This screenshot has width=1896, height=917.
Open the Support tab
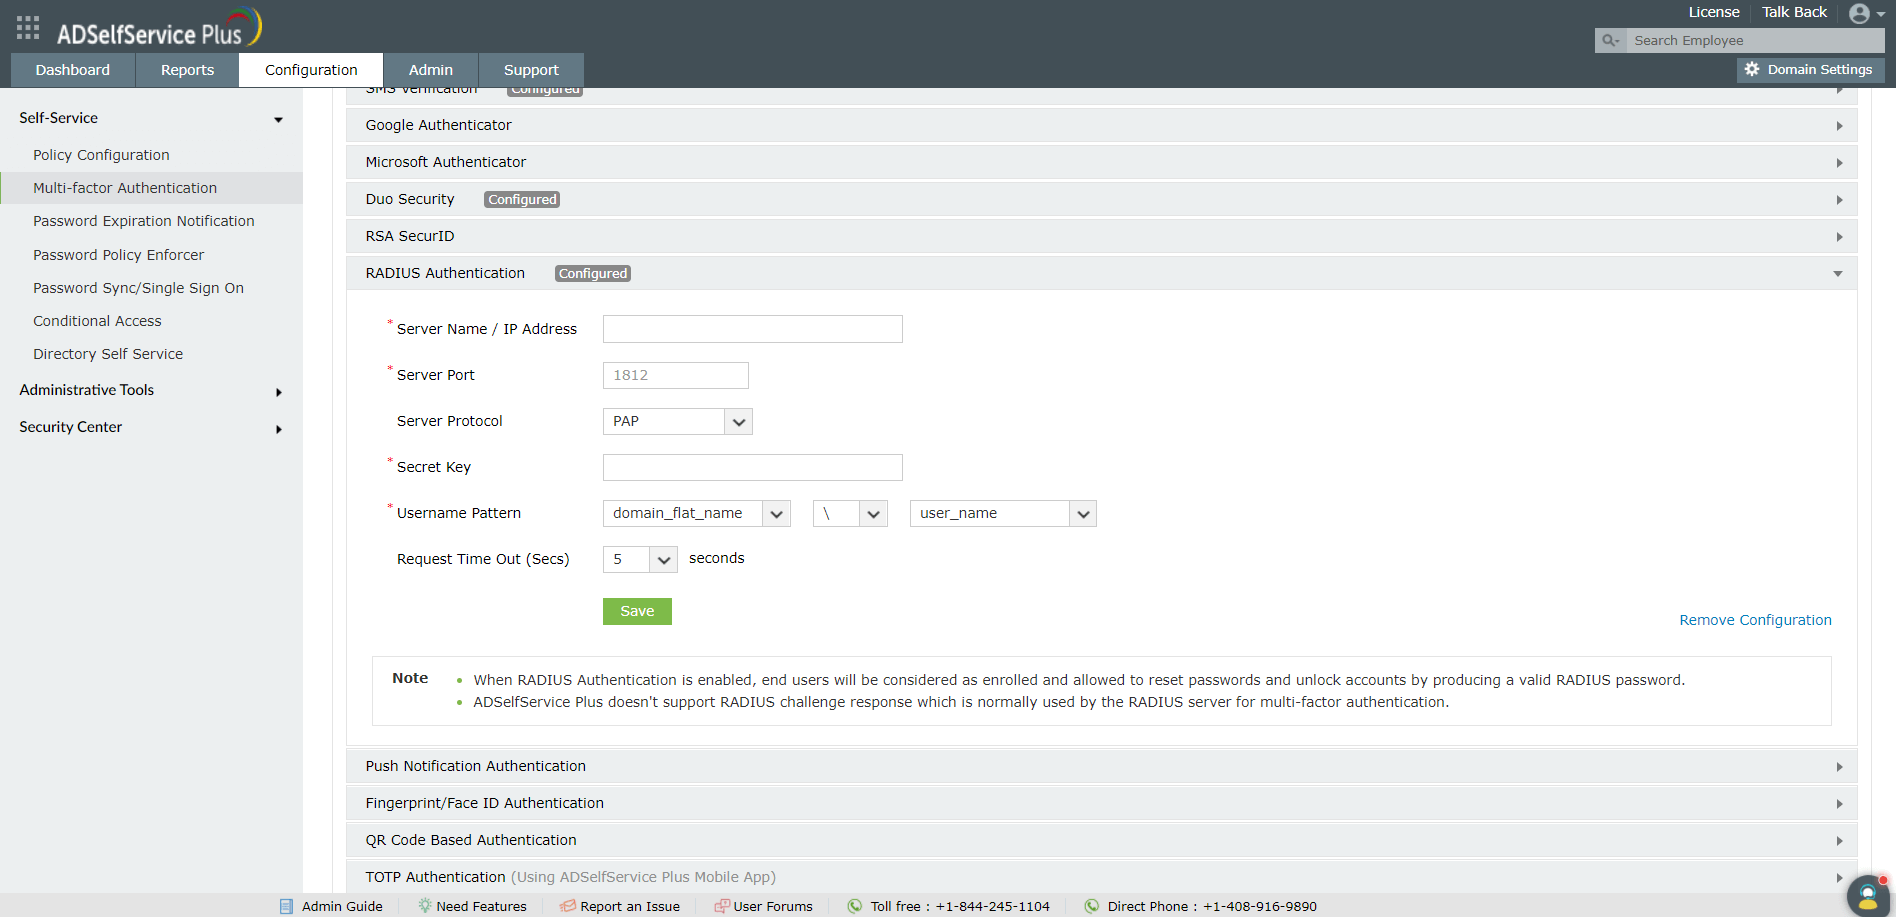(x=531, y=70)
